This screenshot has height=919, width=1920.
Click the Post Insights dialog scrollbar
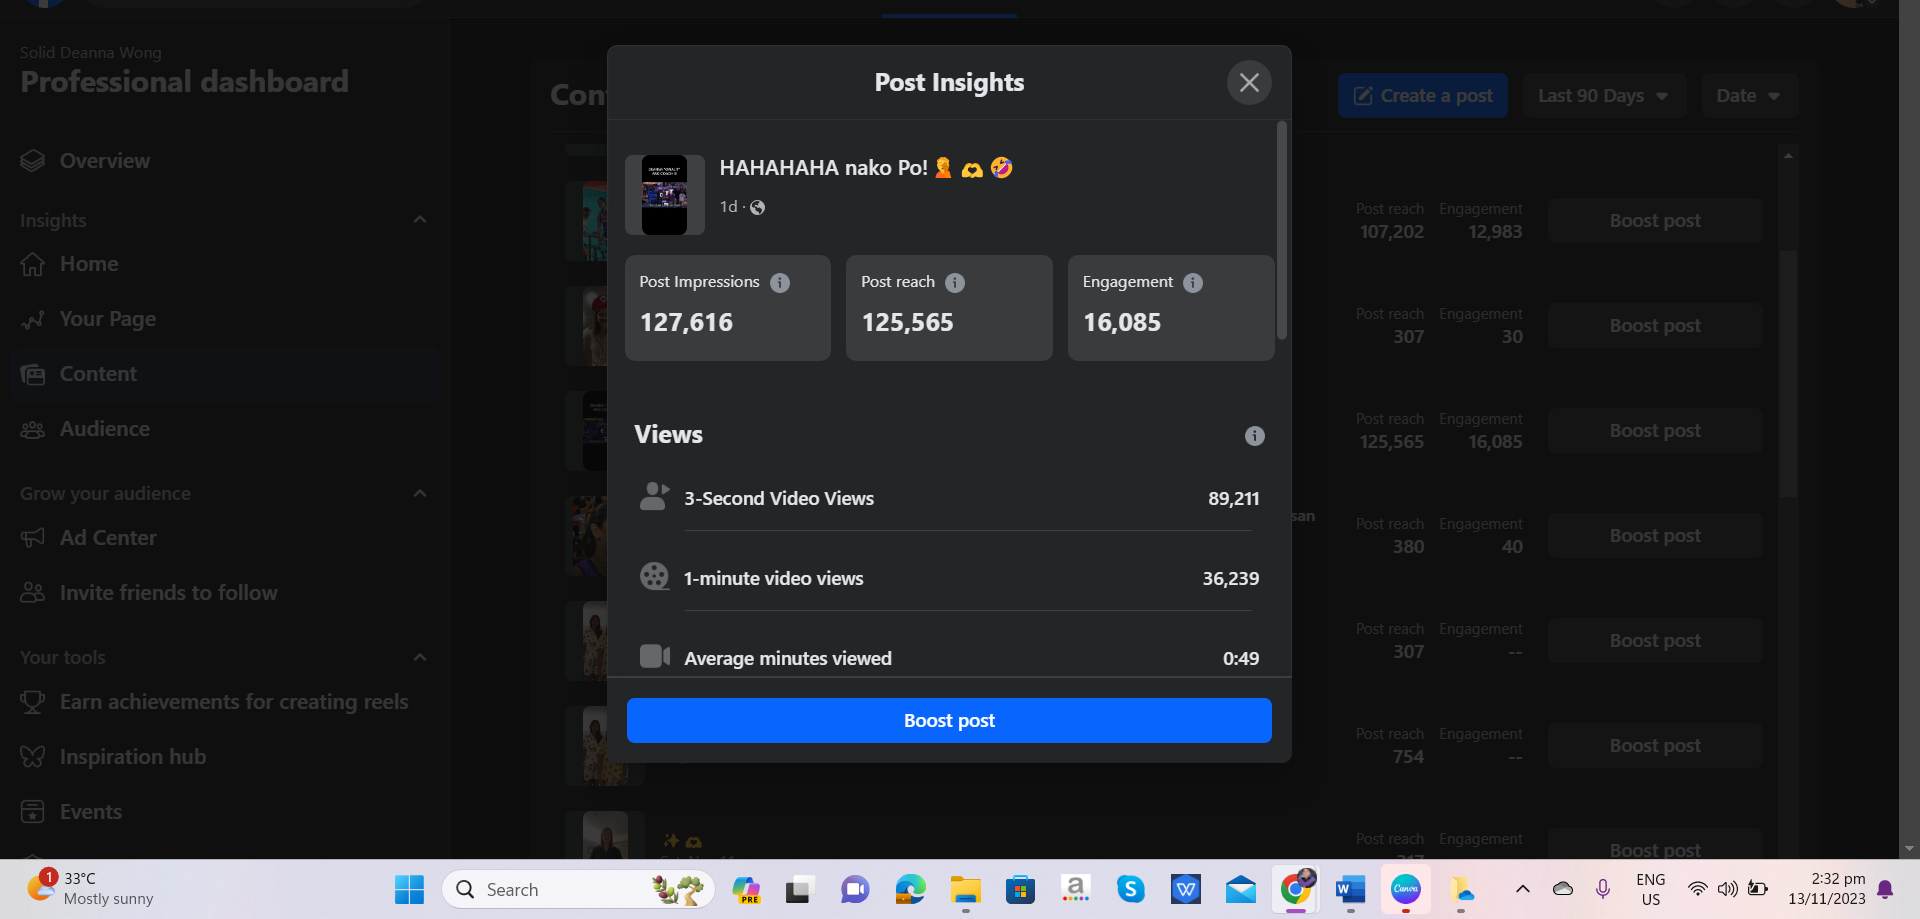point(1282,231)
